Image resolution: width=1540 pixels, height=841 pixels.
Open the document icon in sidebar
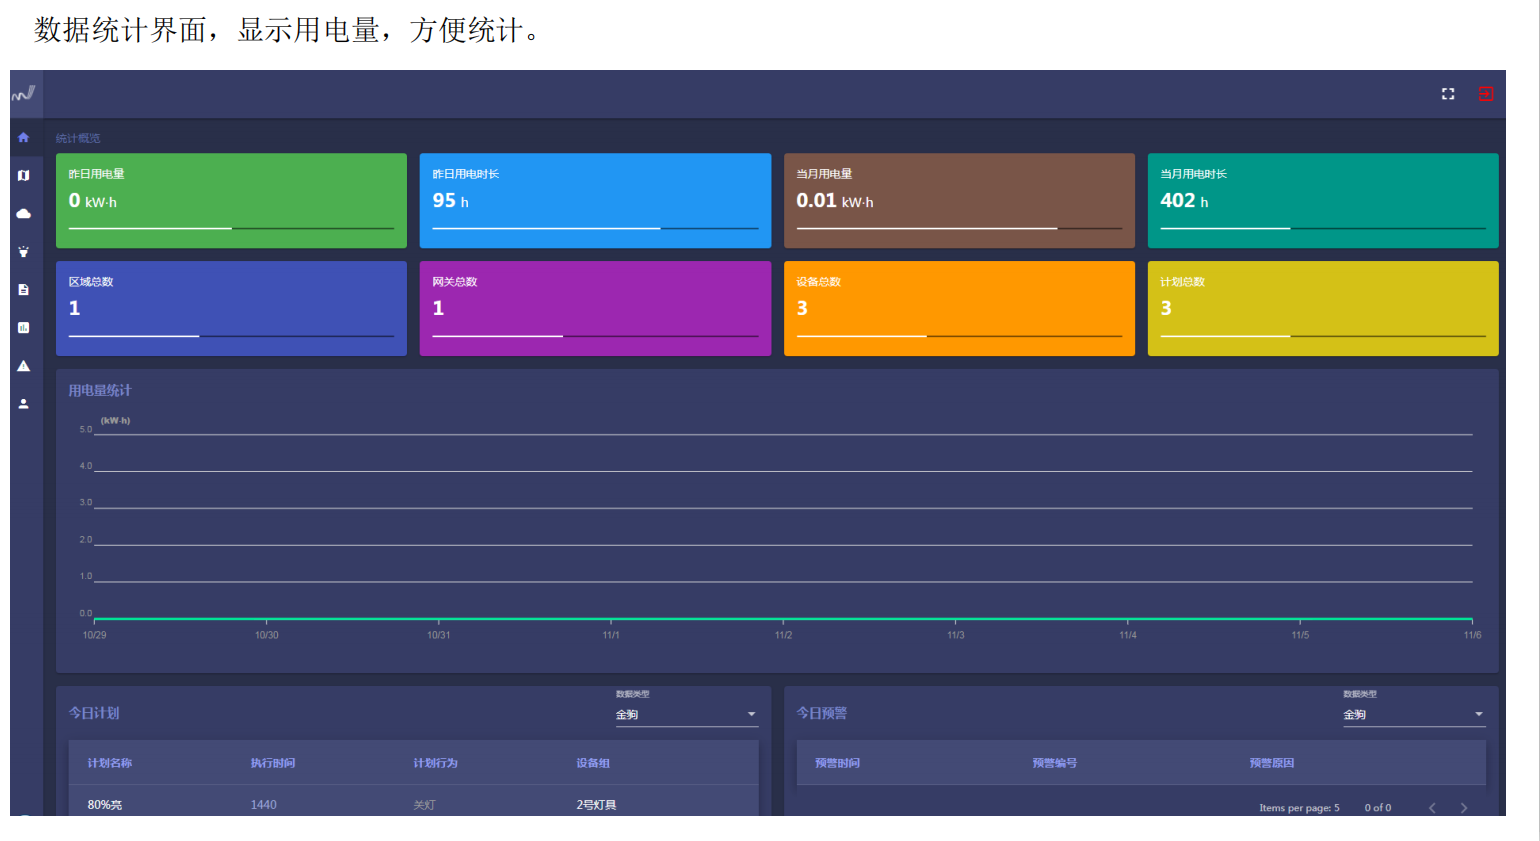(23, 290)
